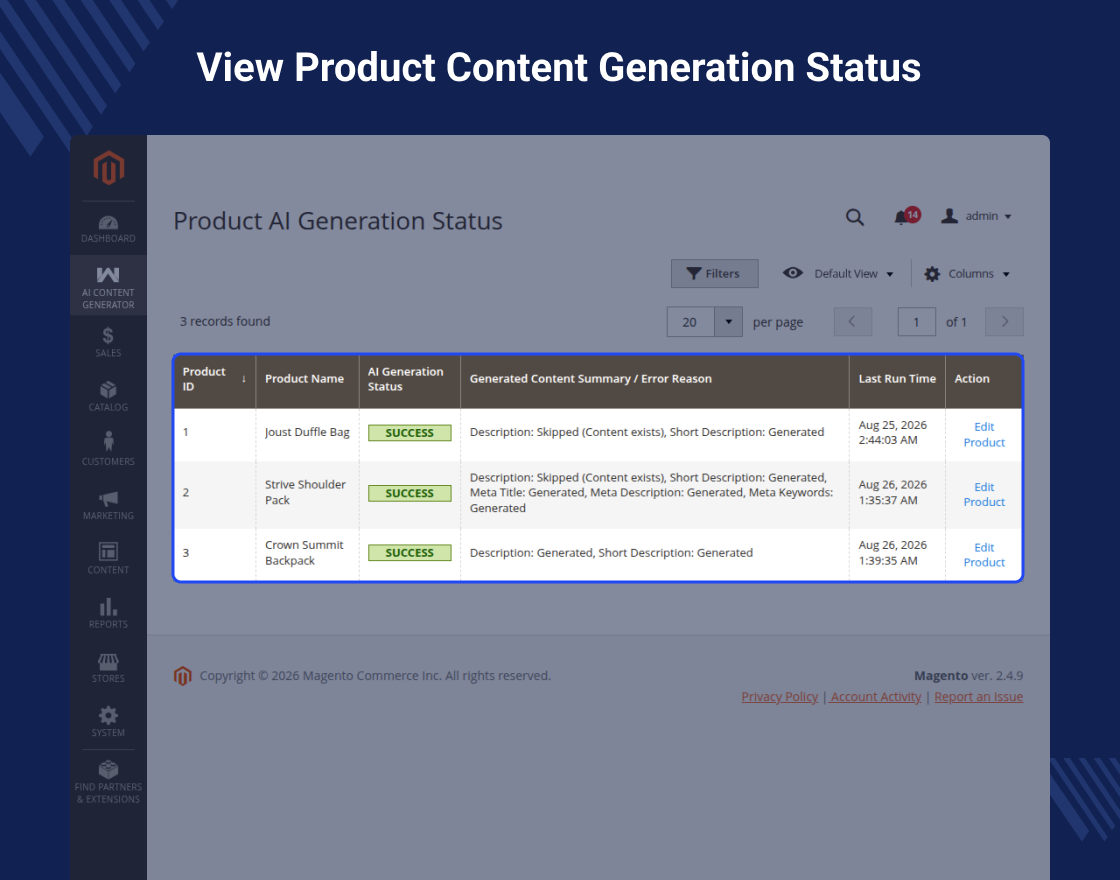Viewport: 1120px width, 880px height.
Task: Sort by the Product ID column header
Action: pyautogui.click(x=214, y=379)
